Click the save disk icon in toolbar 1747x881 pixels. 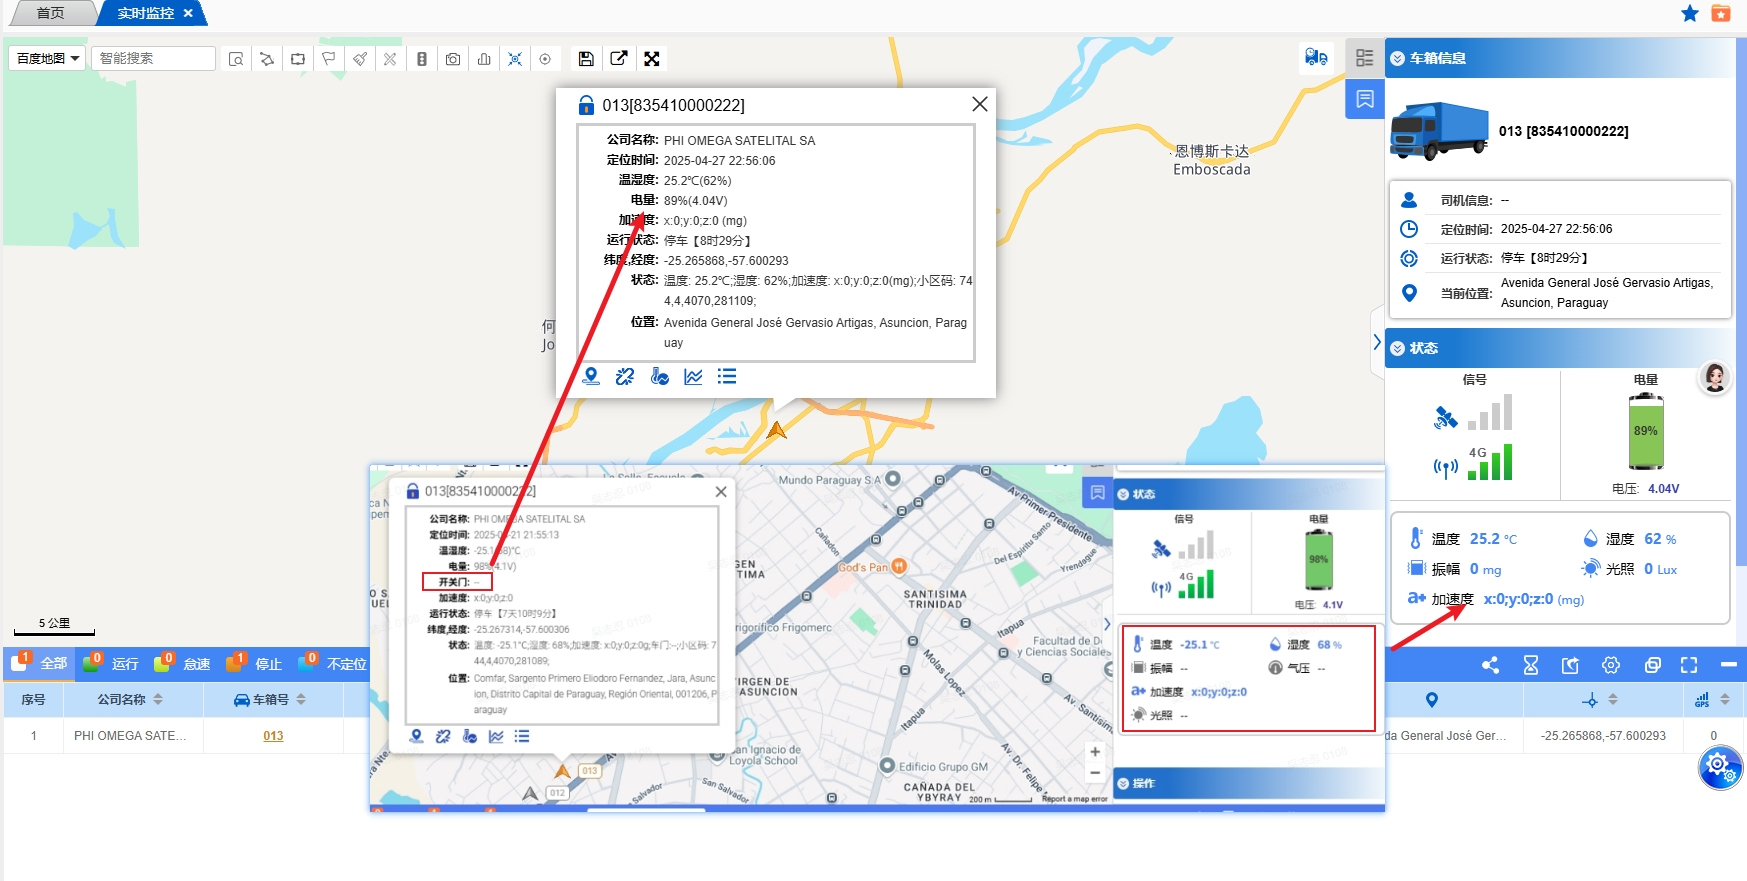(586, 59)
